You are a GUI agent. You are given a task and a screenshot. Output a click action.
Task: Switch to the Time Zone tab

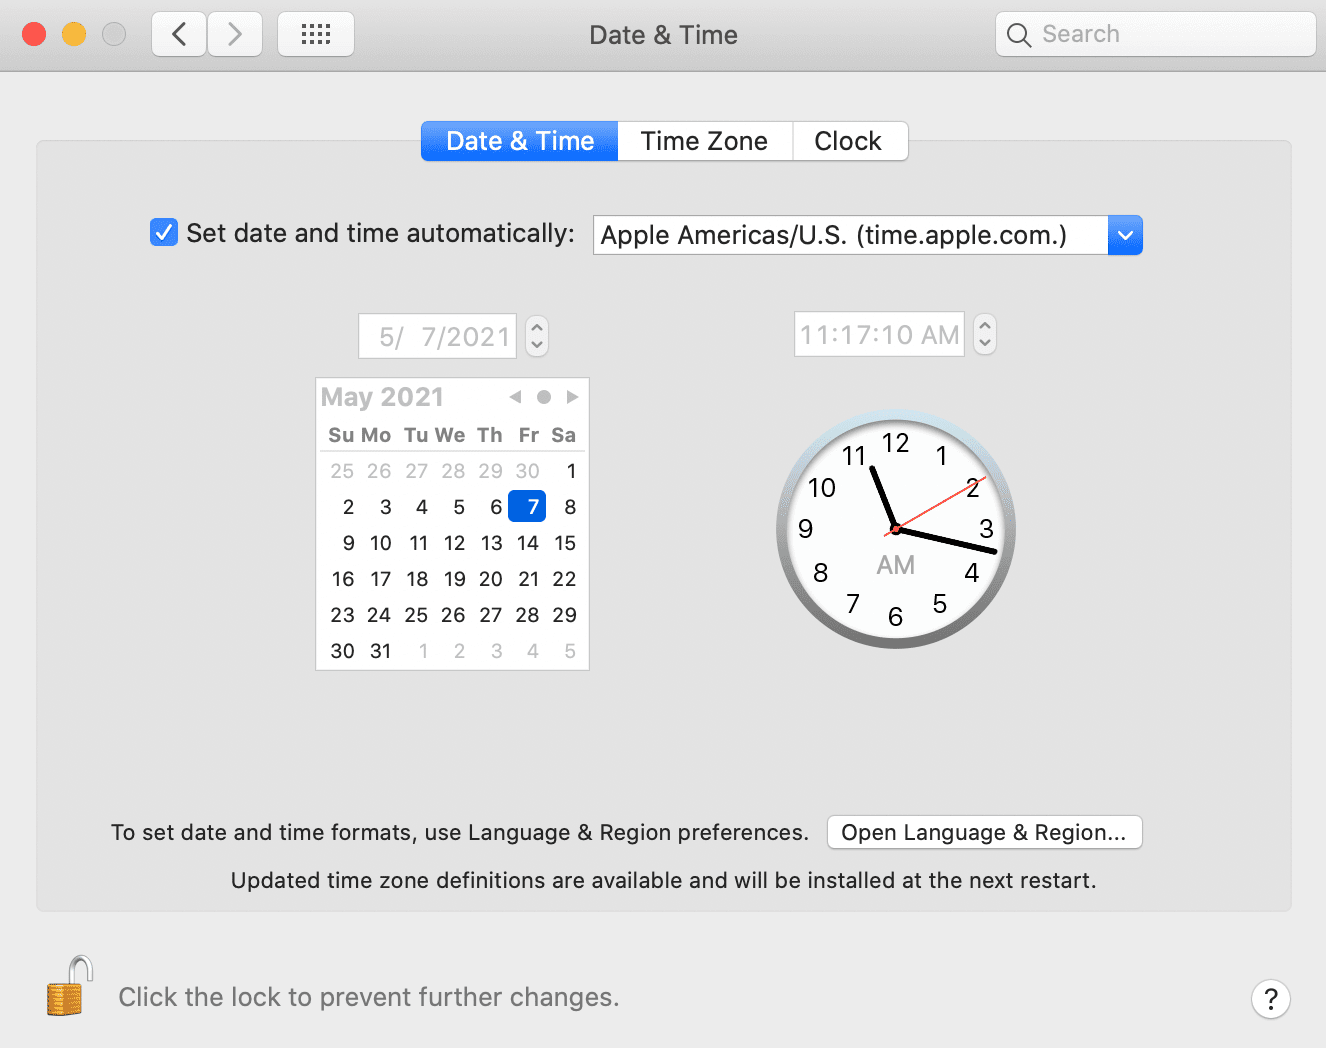coord(704,141)
